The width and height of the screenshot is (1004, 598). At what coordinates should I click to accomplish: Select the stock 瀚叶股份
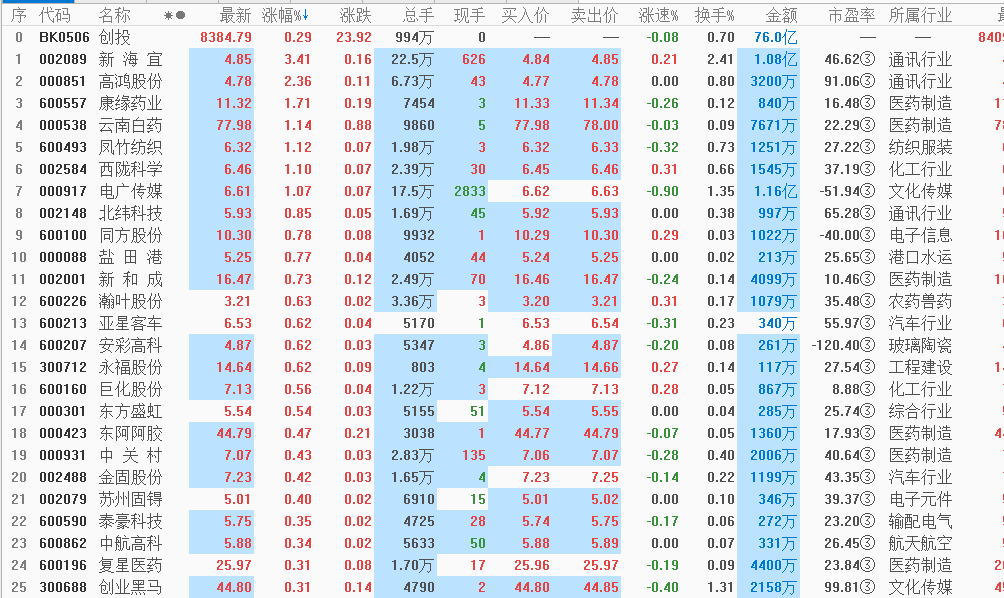[131, 302]
